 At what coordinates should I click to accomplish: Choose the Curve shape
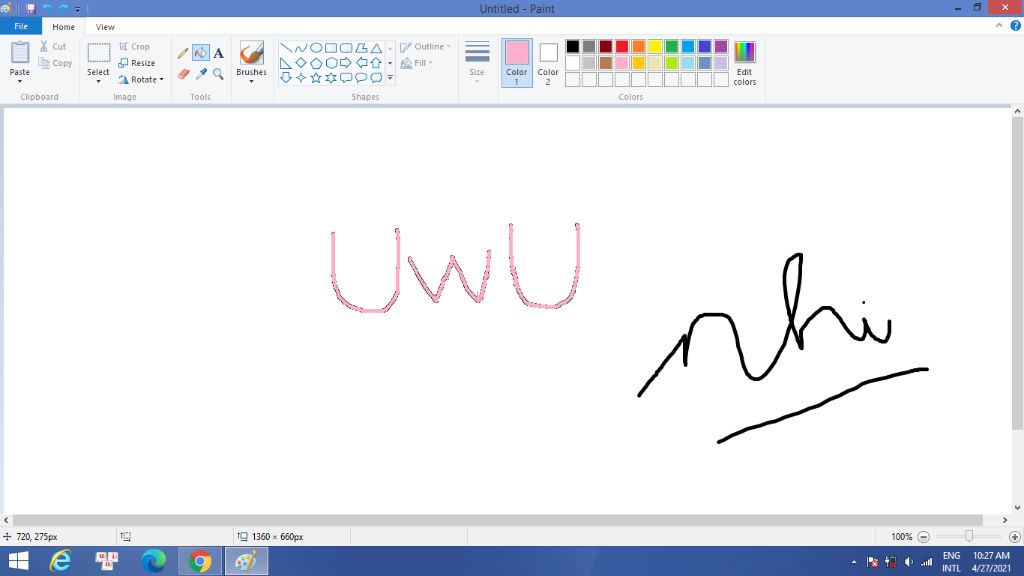(300, 48)
